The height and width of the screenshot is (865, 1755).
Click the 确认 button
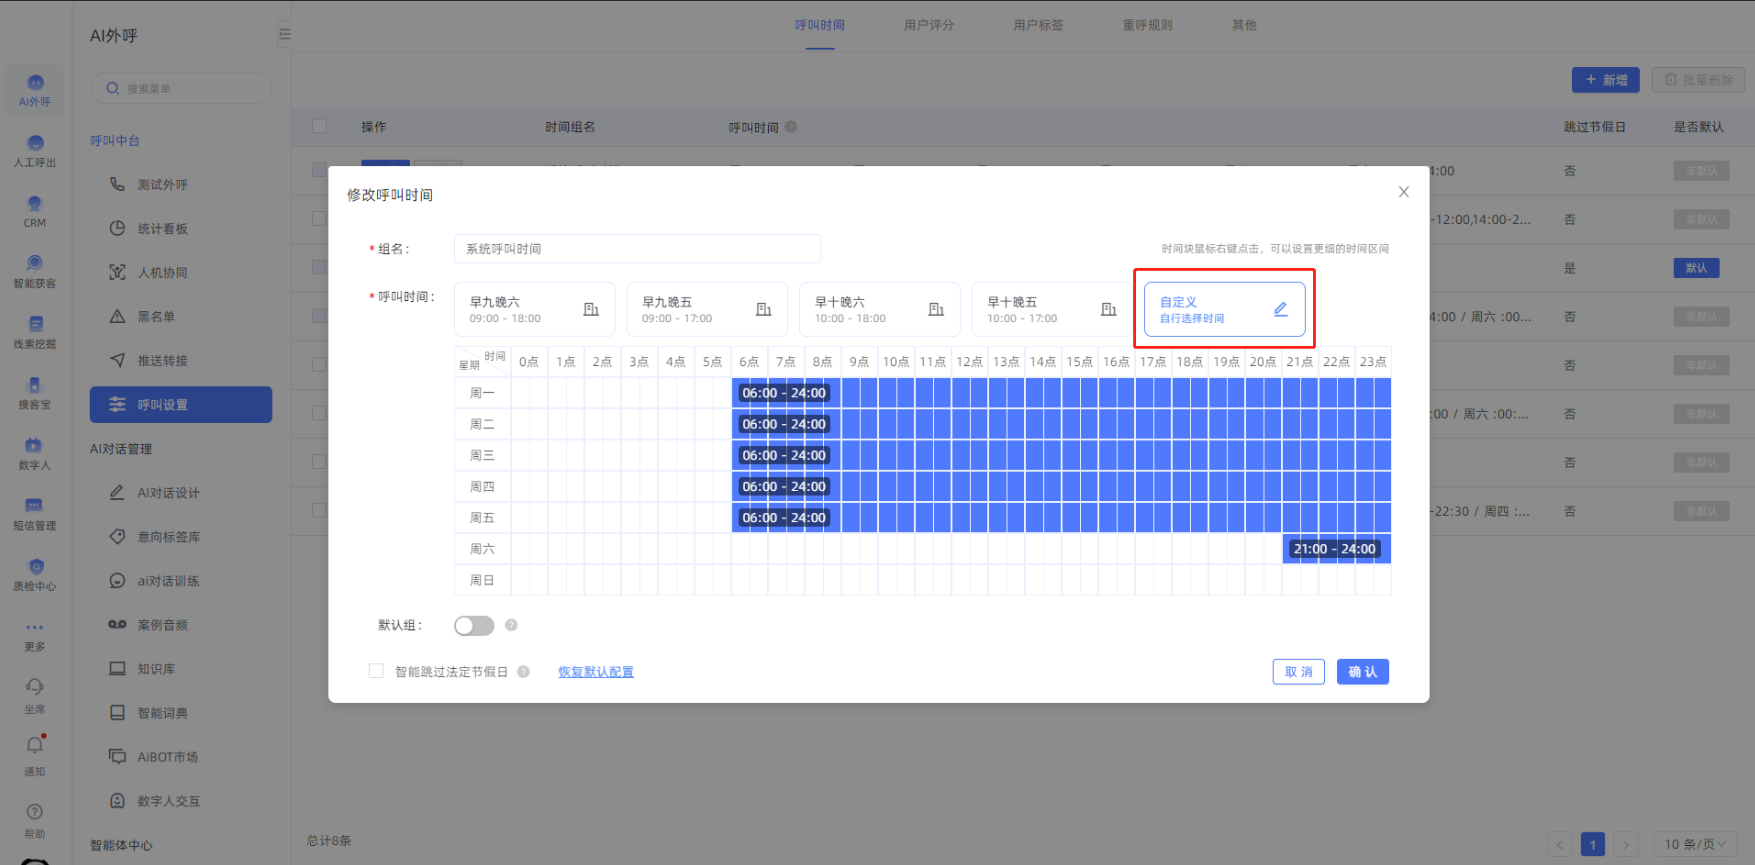pyautogui.click(x=1362, y=672)
